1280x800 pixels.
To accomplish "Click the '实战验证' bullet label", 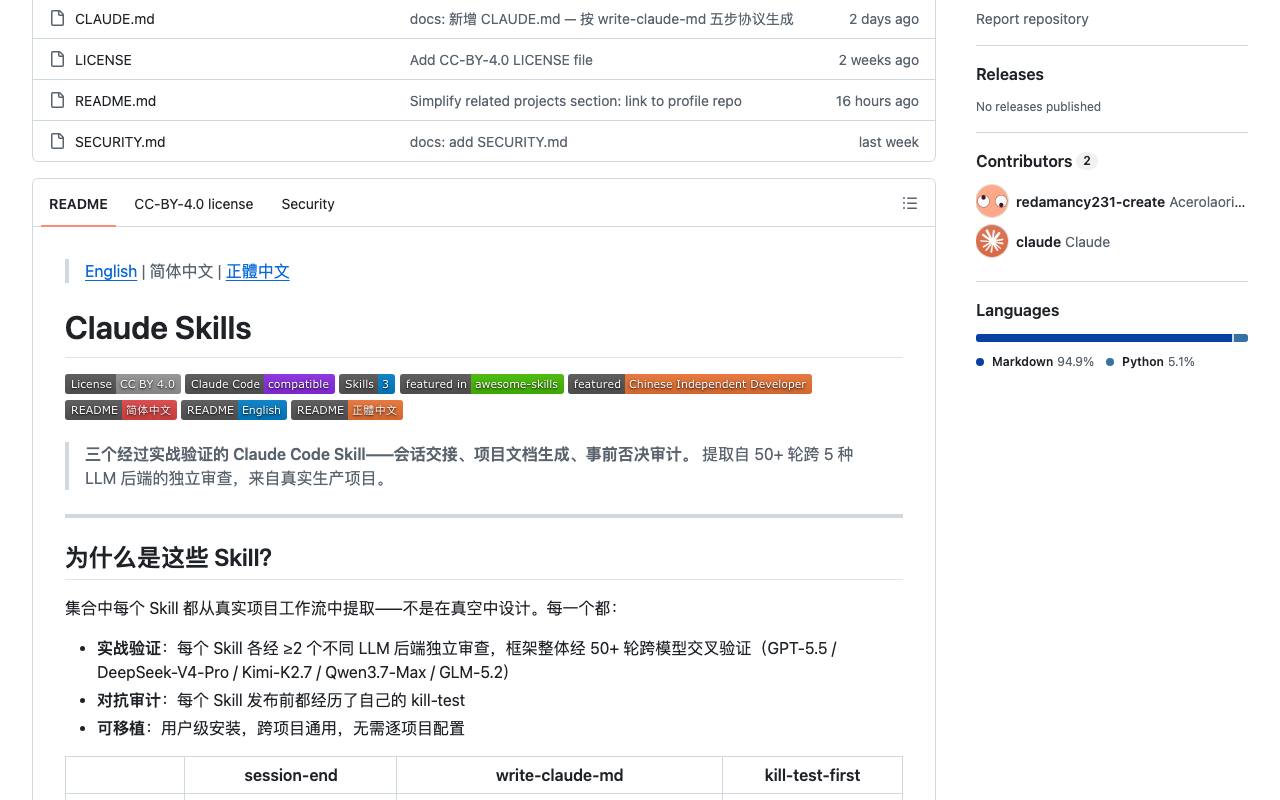I will (x=129, y=648).
